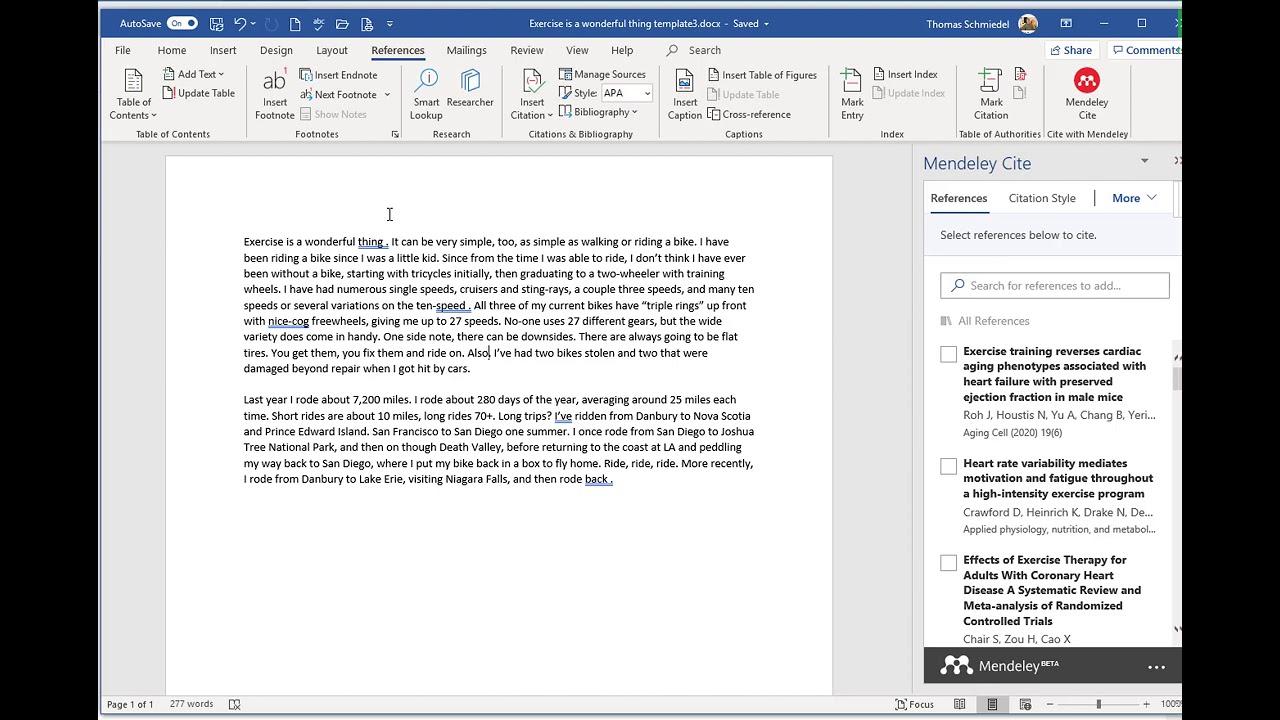
Task: Click the Mark Citation button
Action: (991, 95)
